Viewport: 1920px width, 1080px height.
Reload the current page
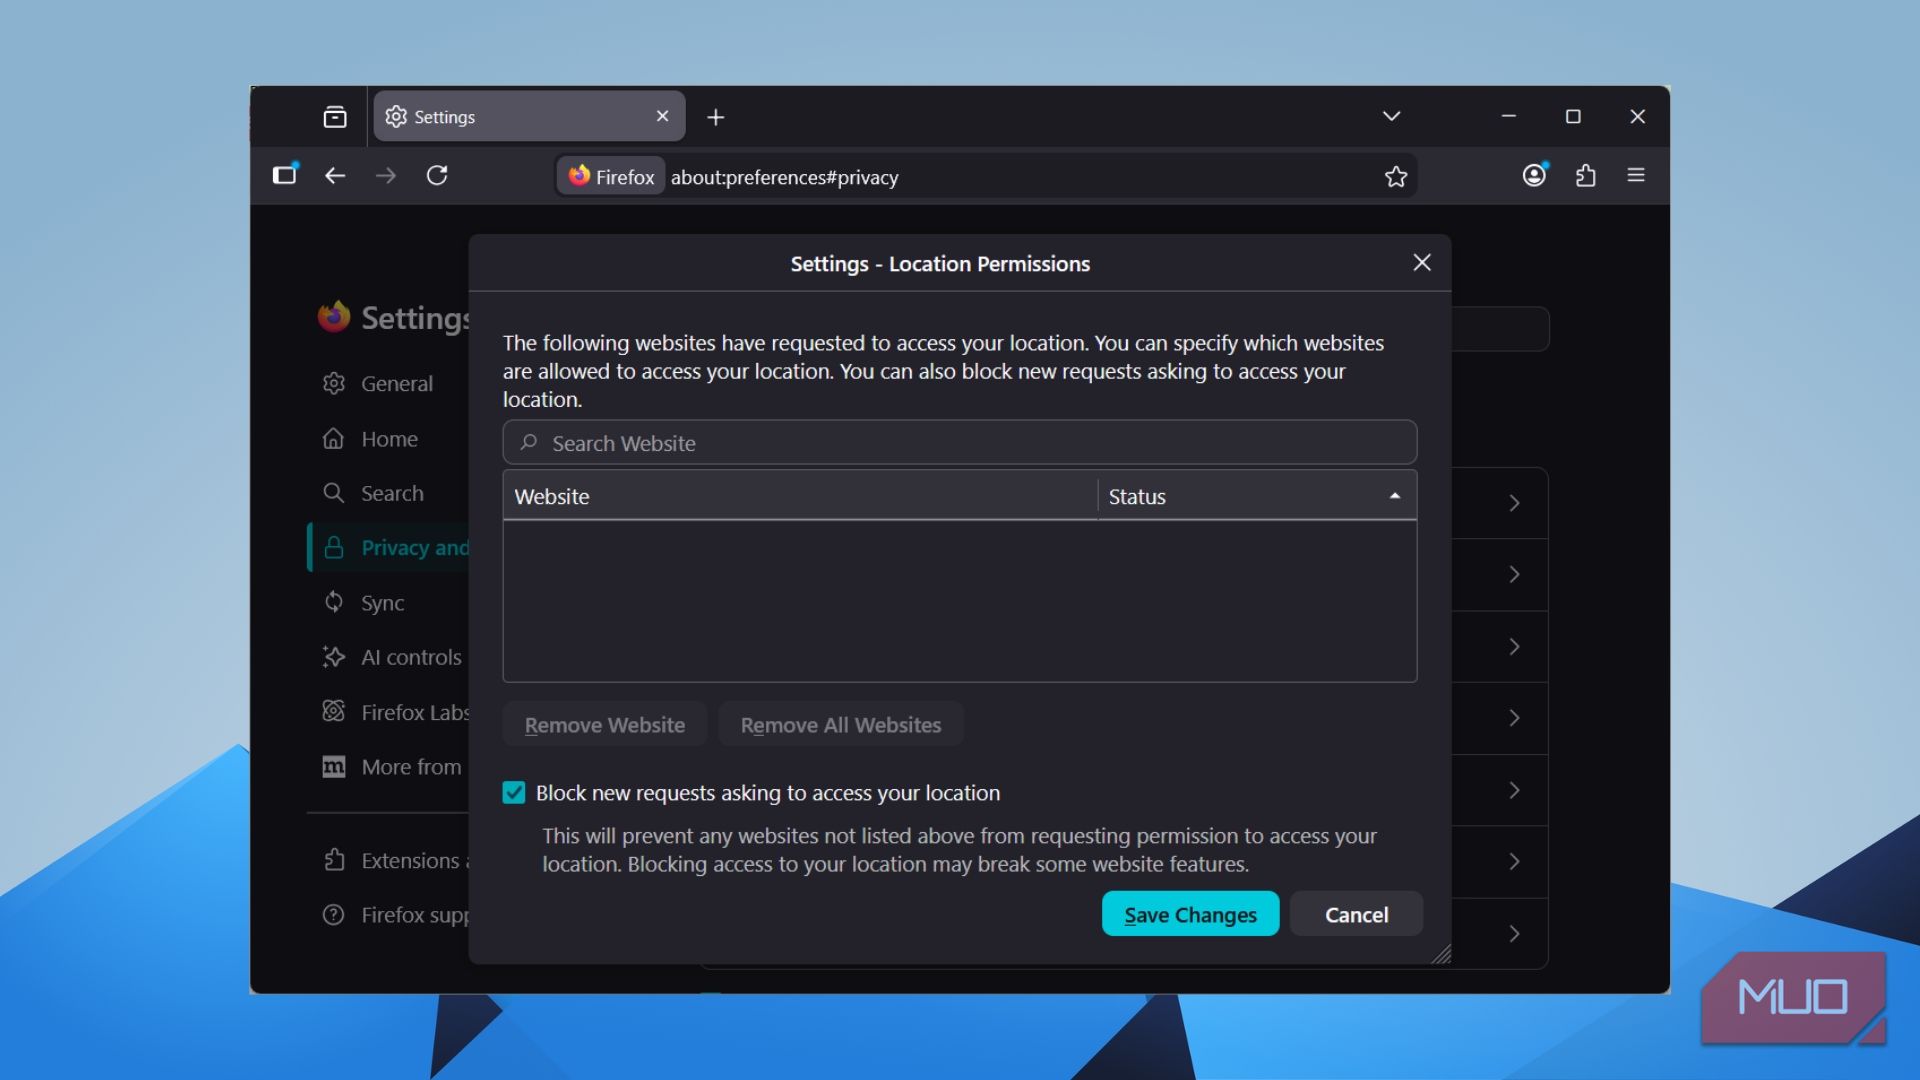click(x=437, y=176)
